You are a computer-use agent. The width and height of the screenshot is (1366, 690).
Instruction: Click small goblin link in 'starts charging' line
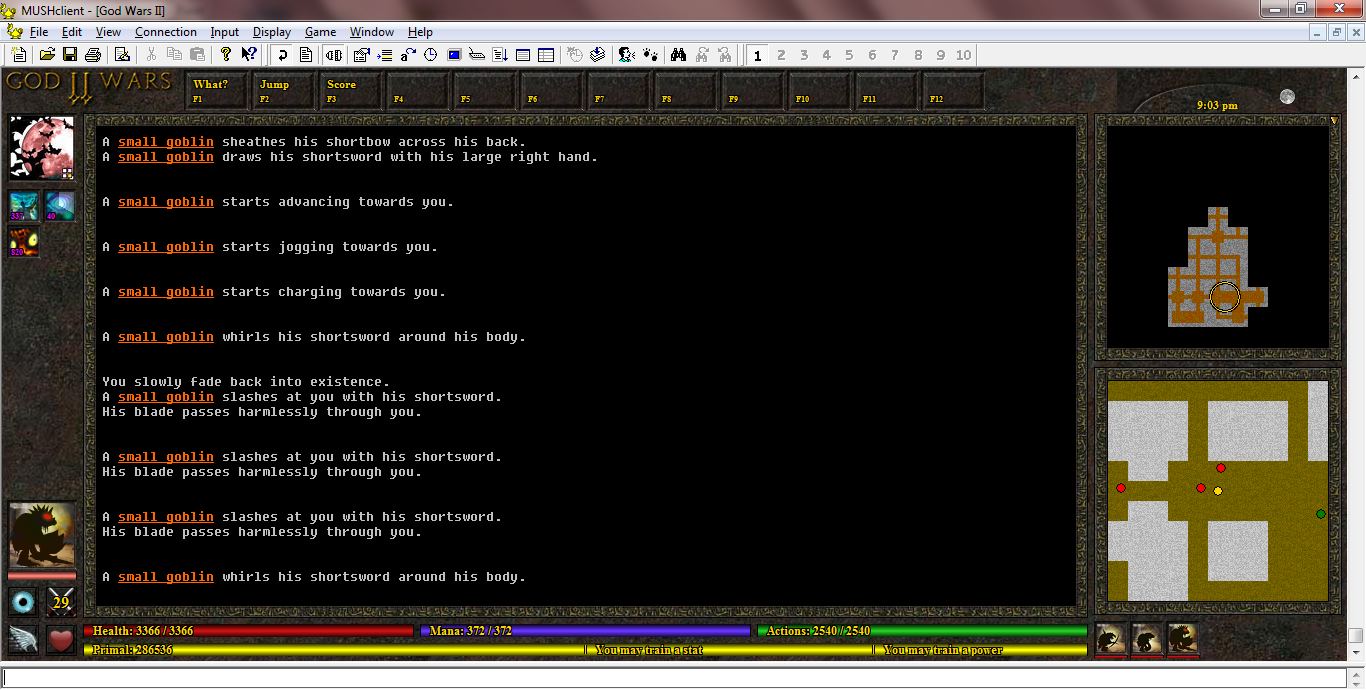(x=166, y=292)
